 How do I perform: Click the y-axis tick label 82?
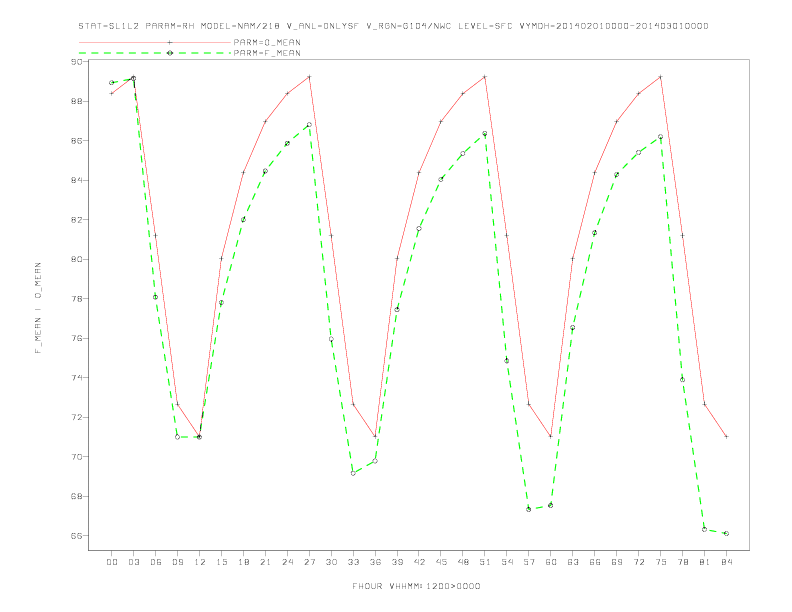(x=76, y=220)
